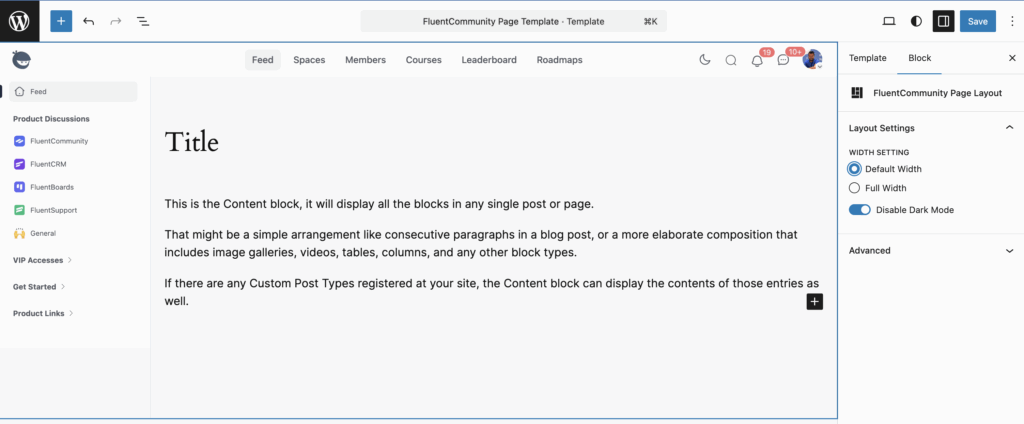Open the General space link
This screenshot has height=424, width=1024.
click(42, 233)
